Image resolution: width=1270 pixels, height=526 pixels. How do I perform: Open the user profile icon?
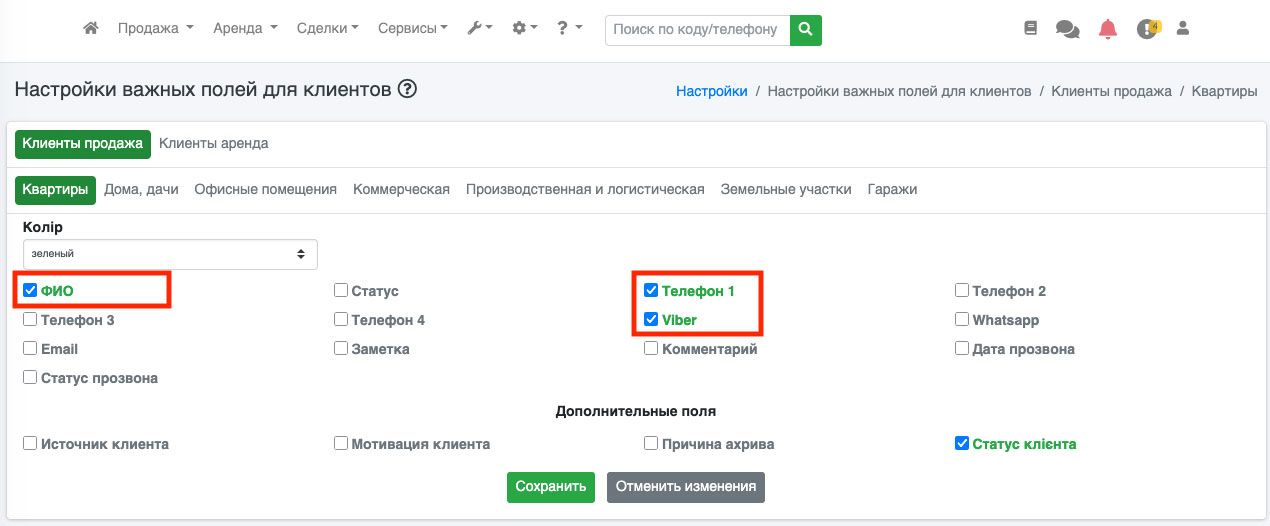click(x=1183, y=29)
